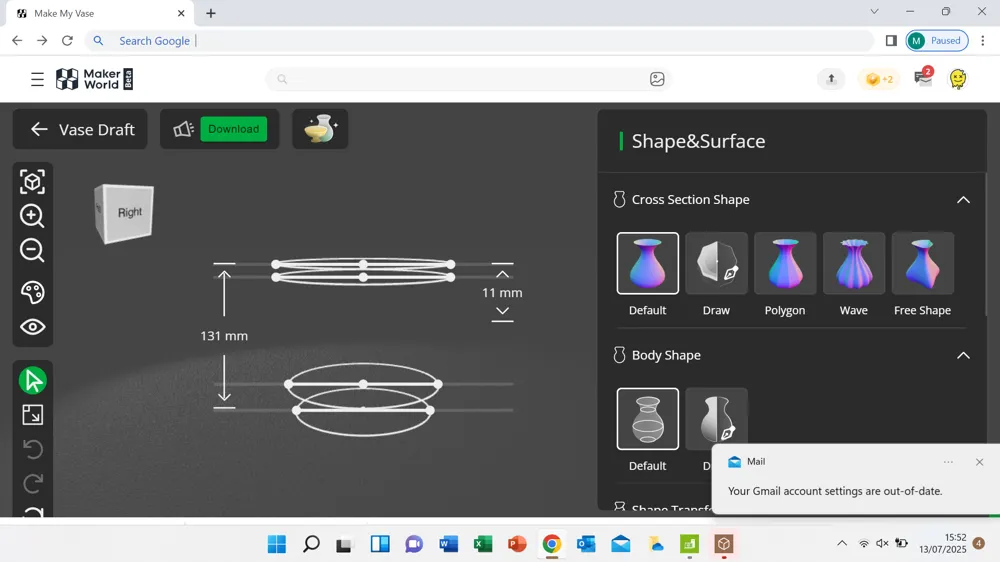Click the MakerWorld Beta logo
1000x562 pixels.
(x=94, y=79)
